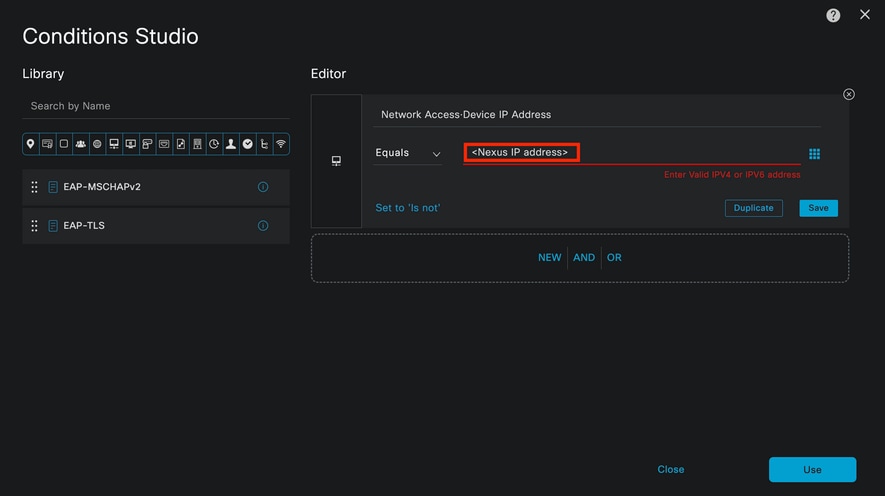Click the Close link at bottom
This screenshot has height=496, width=885.
[671, 469]
